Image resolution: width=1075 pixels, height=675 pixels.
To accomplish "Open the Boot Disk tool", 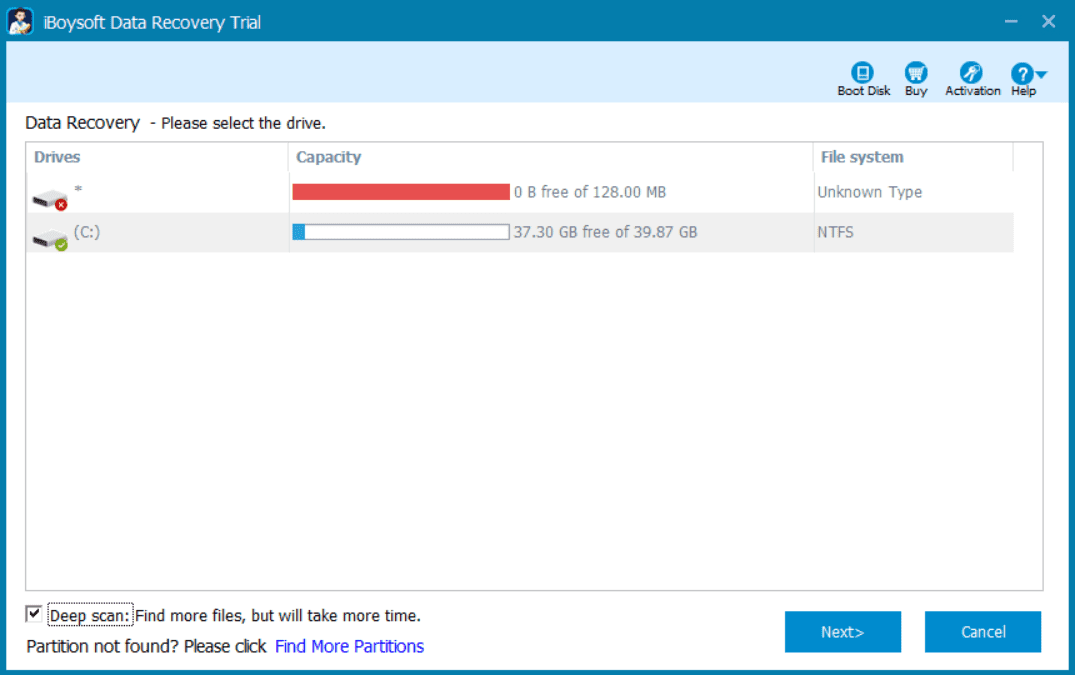I will 862,79.
